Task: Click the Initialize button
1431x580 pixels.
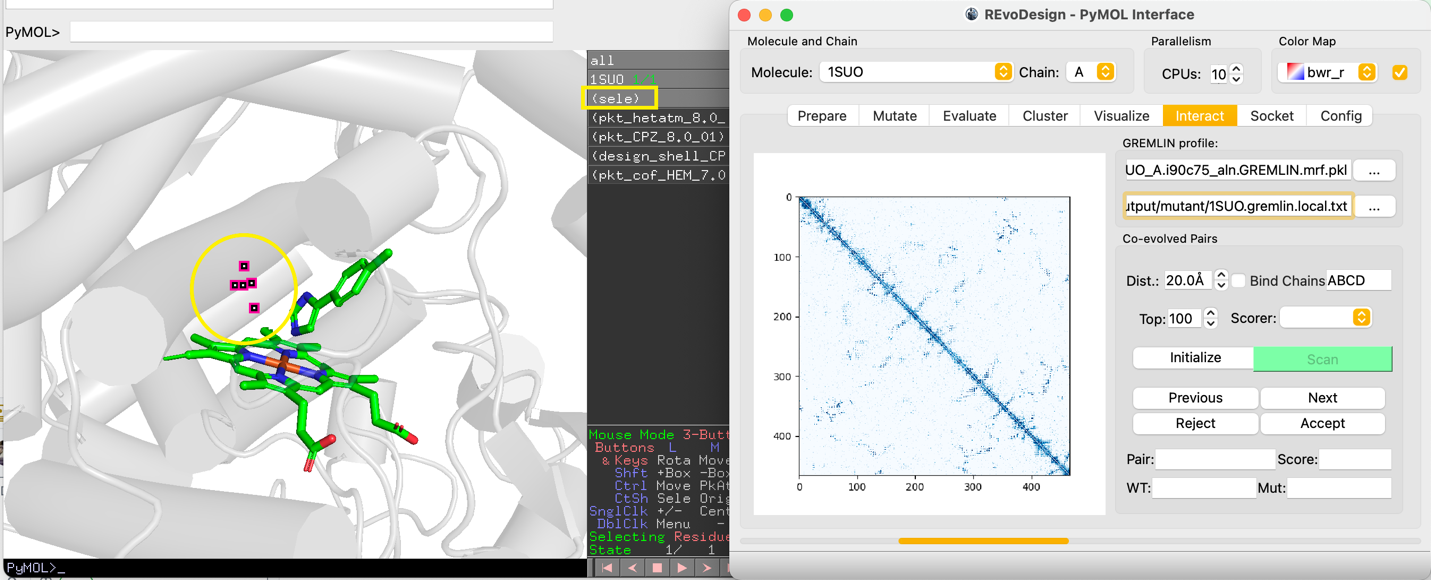Action: [1195, 358]
